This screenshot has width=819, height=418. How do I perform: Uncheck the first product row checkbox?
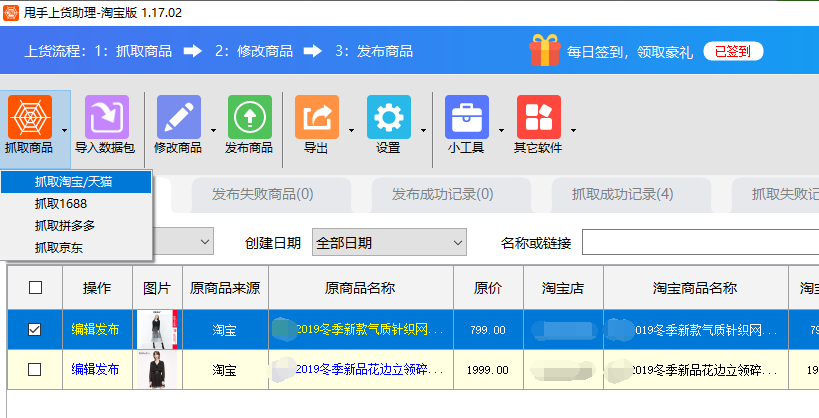click(34, 329)
